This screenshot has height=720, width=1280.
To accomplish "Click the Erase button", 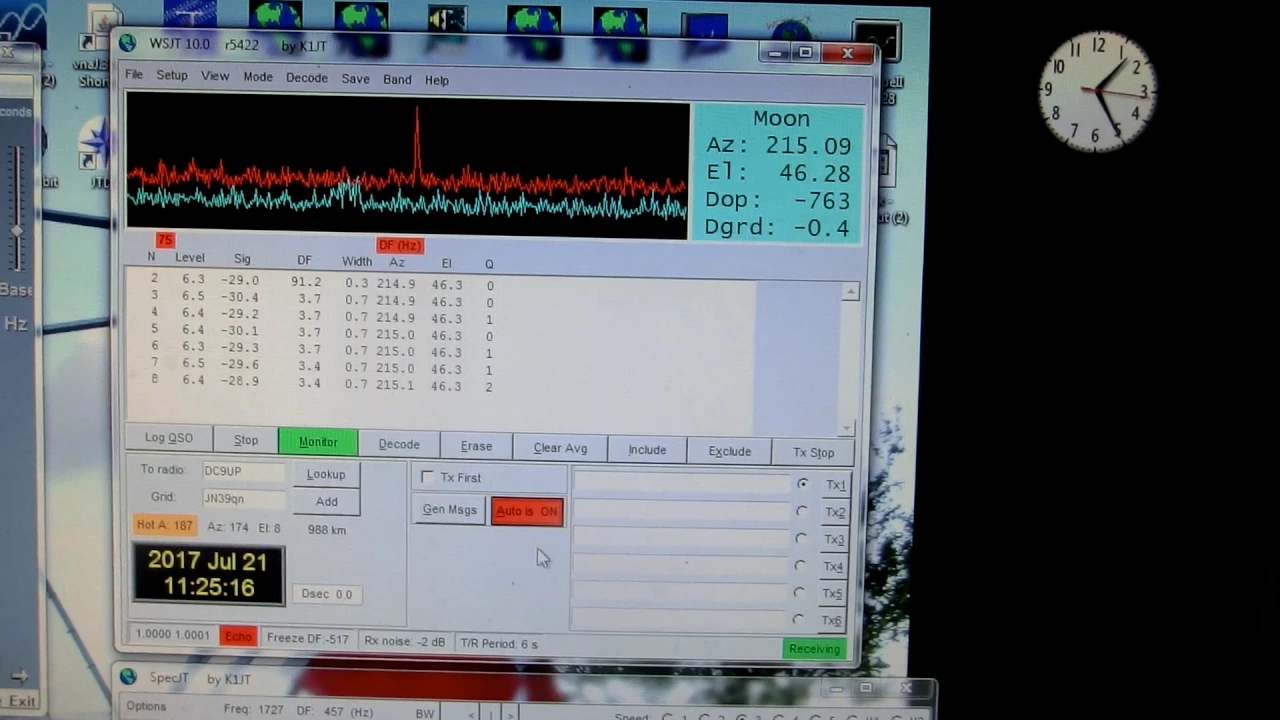I will click(x=476, y=446).
